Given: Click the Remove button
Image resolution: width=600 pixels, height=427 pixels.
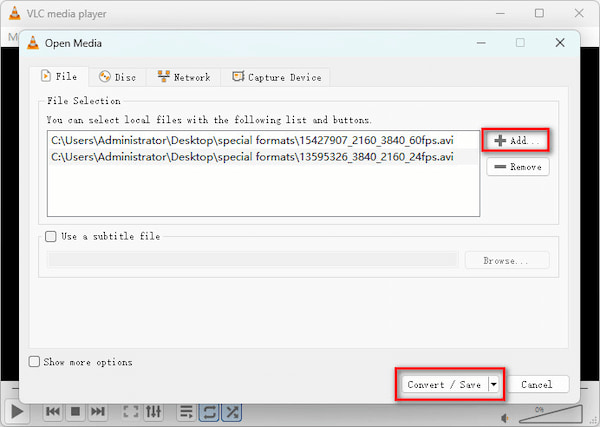Looking at the screenshot, I should click(x=518, y=167).
